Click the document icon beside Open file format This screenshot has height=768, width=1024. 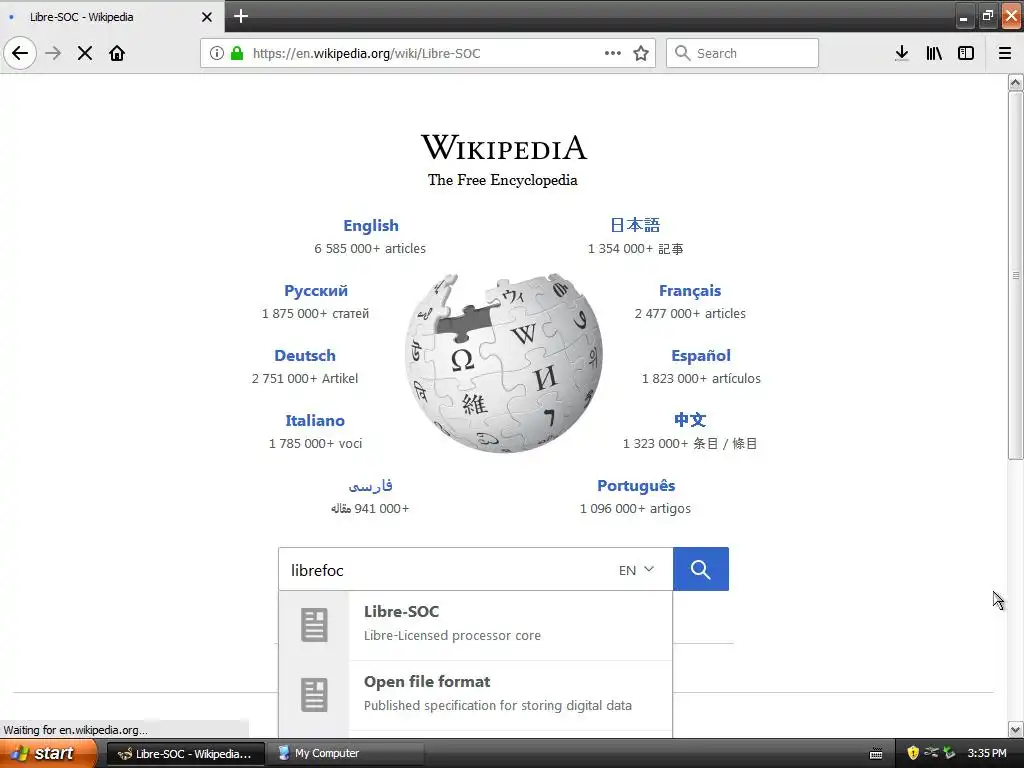[x=314, y=695]
